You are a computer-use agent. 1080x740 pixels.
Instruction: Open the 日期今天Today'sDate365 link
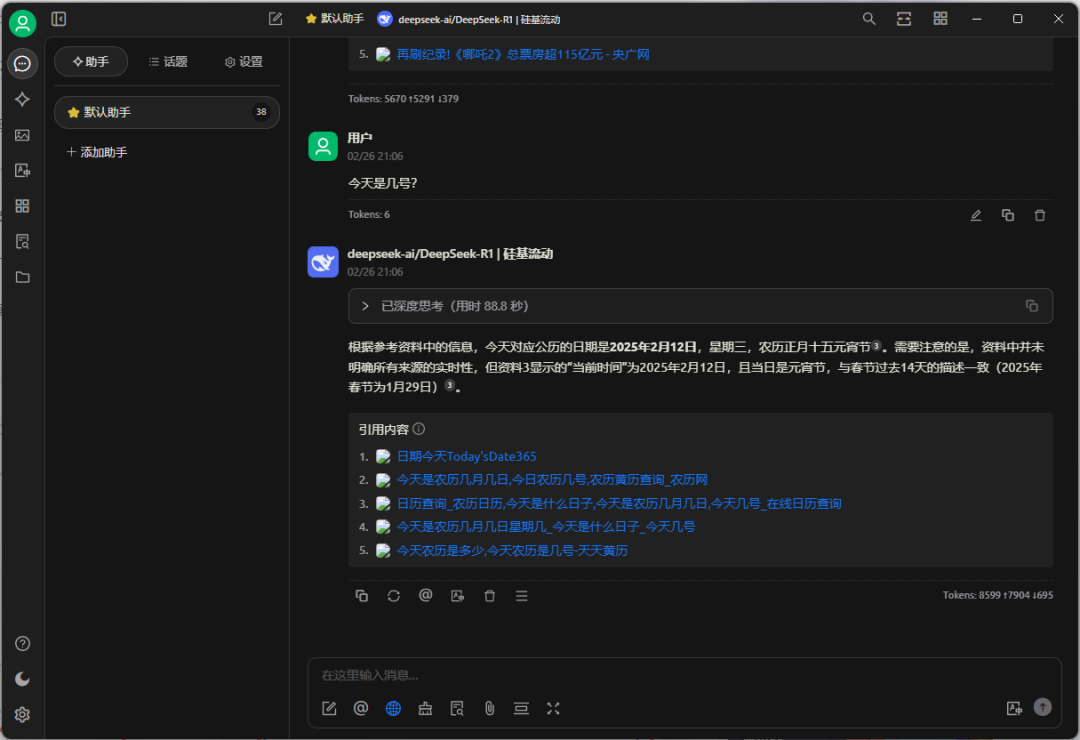coord(466,457)
